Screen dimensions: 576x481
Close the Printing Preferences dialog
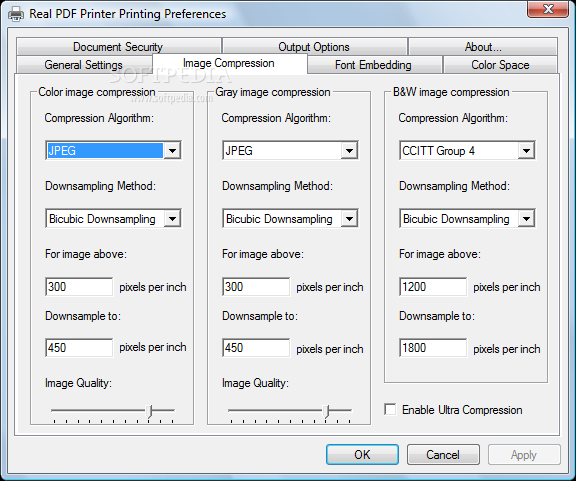548,9
